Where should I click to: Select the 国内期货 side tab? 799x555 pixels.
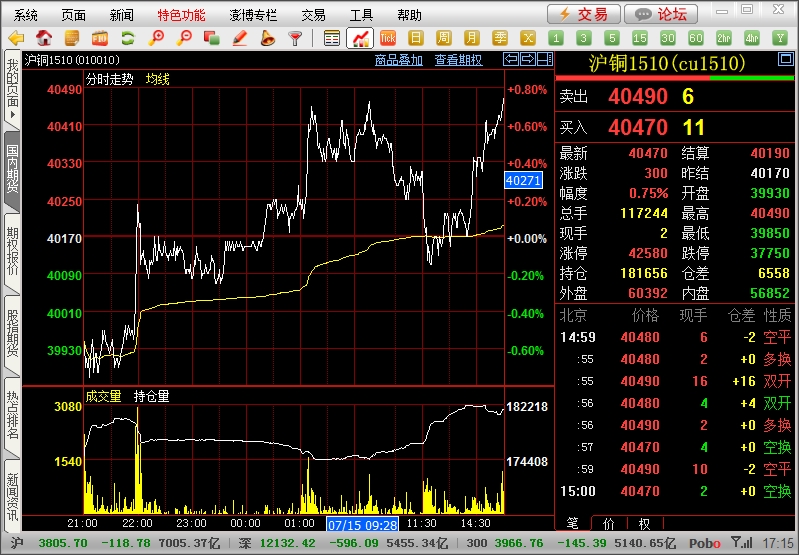click(12, 170)
